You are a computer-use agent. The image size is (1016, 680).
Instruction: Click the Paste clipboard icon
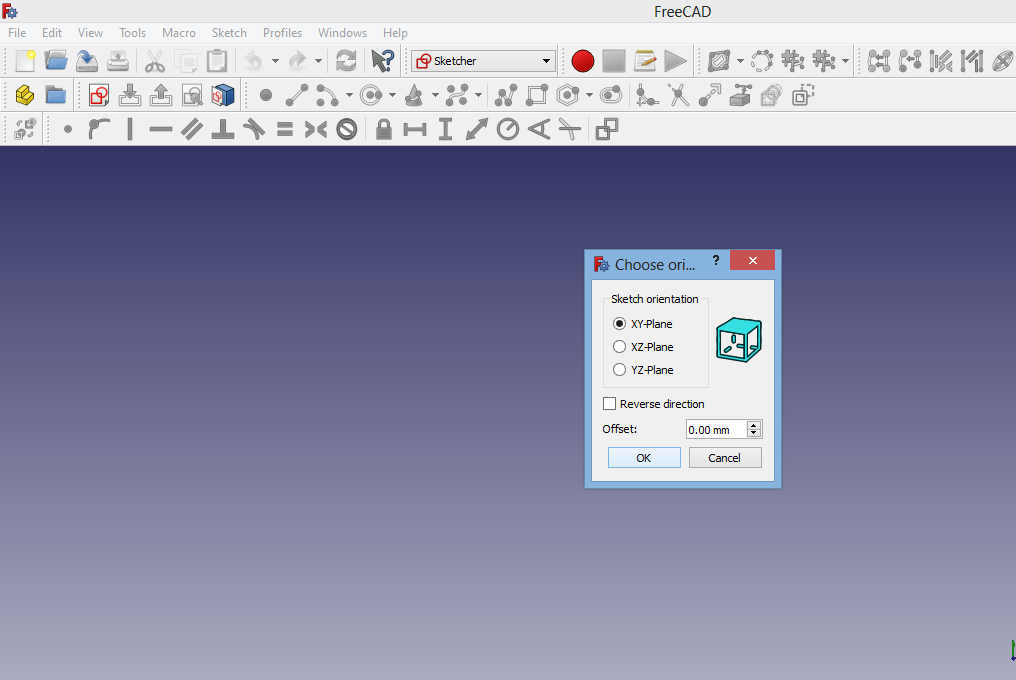216,61
